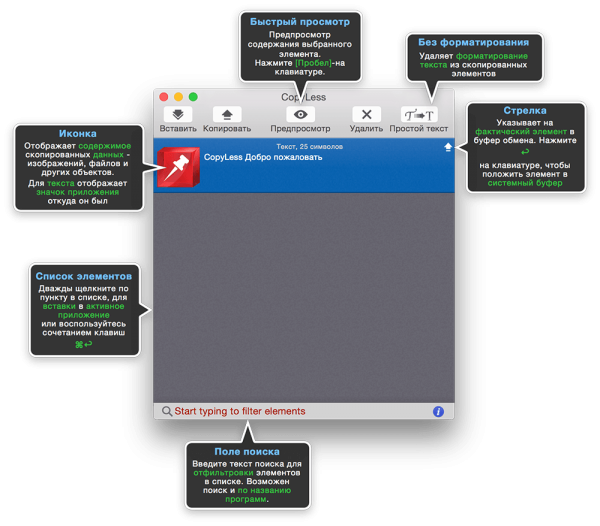Click the search magnifier icon
600x526 pixels.
click(167, 411)
